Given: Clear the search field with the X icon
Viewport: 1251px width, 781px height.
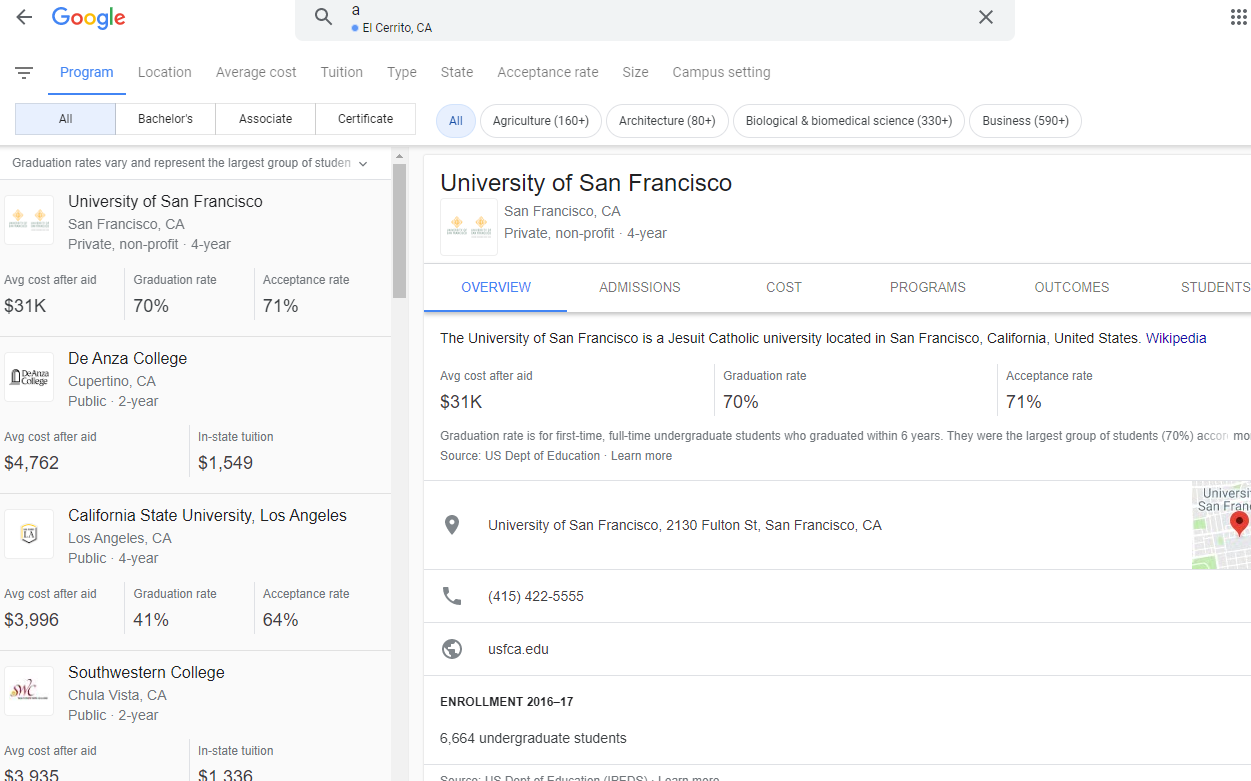Looking at the screenshot, I should pos(985,17).
